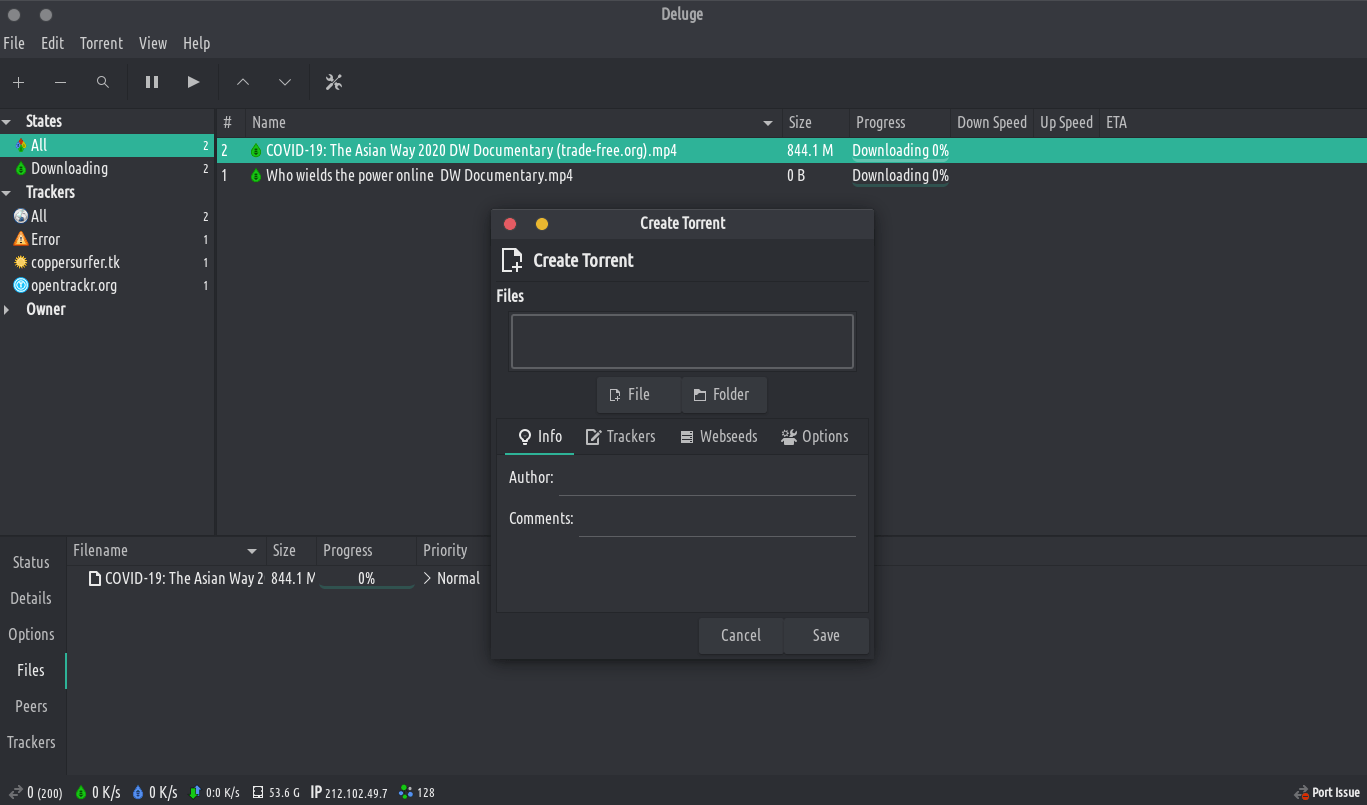Select the Downloading state filter

(107, 168)
